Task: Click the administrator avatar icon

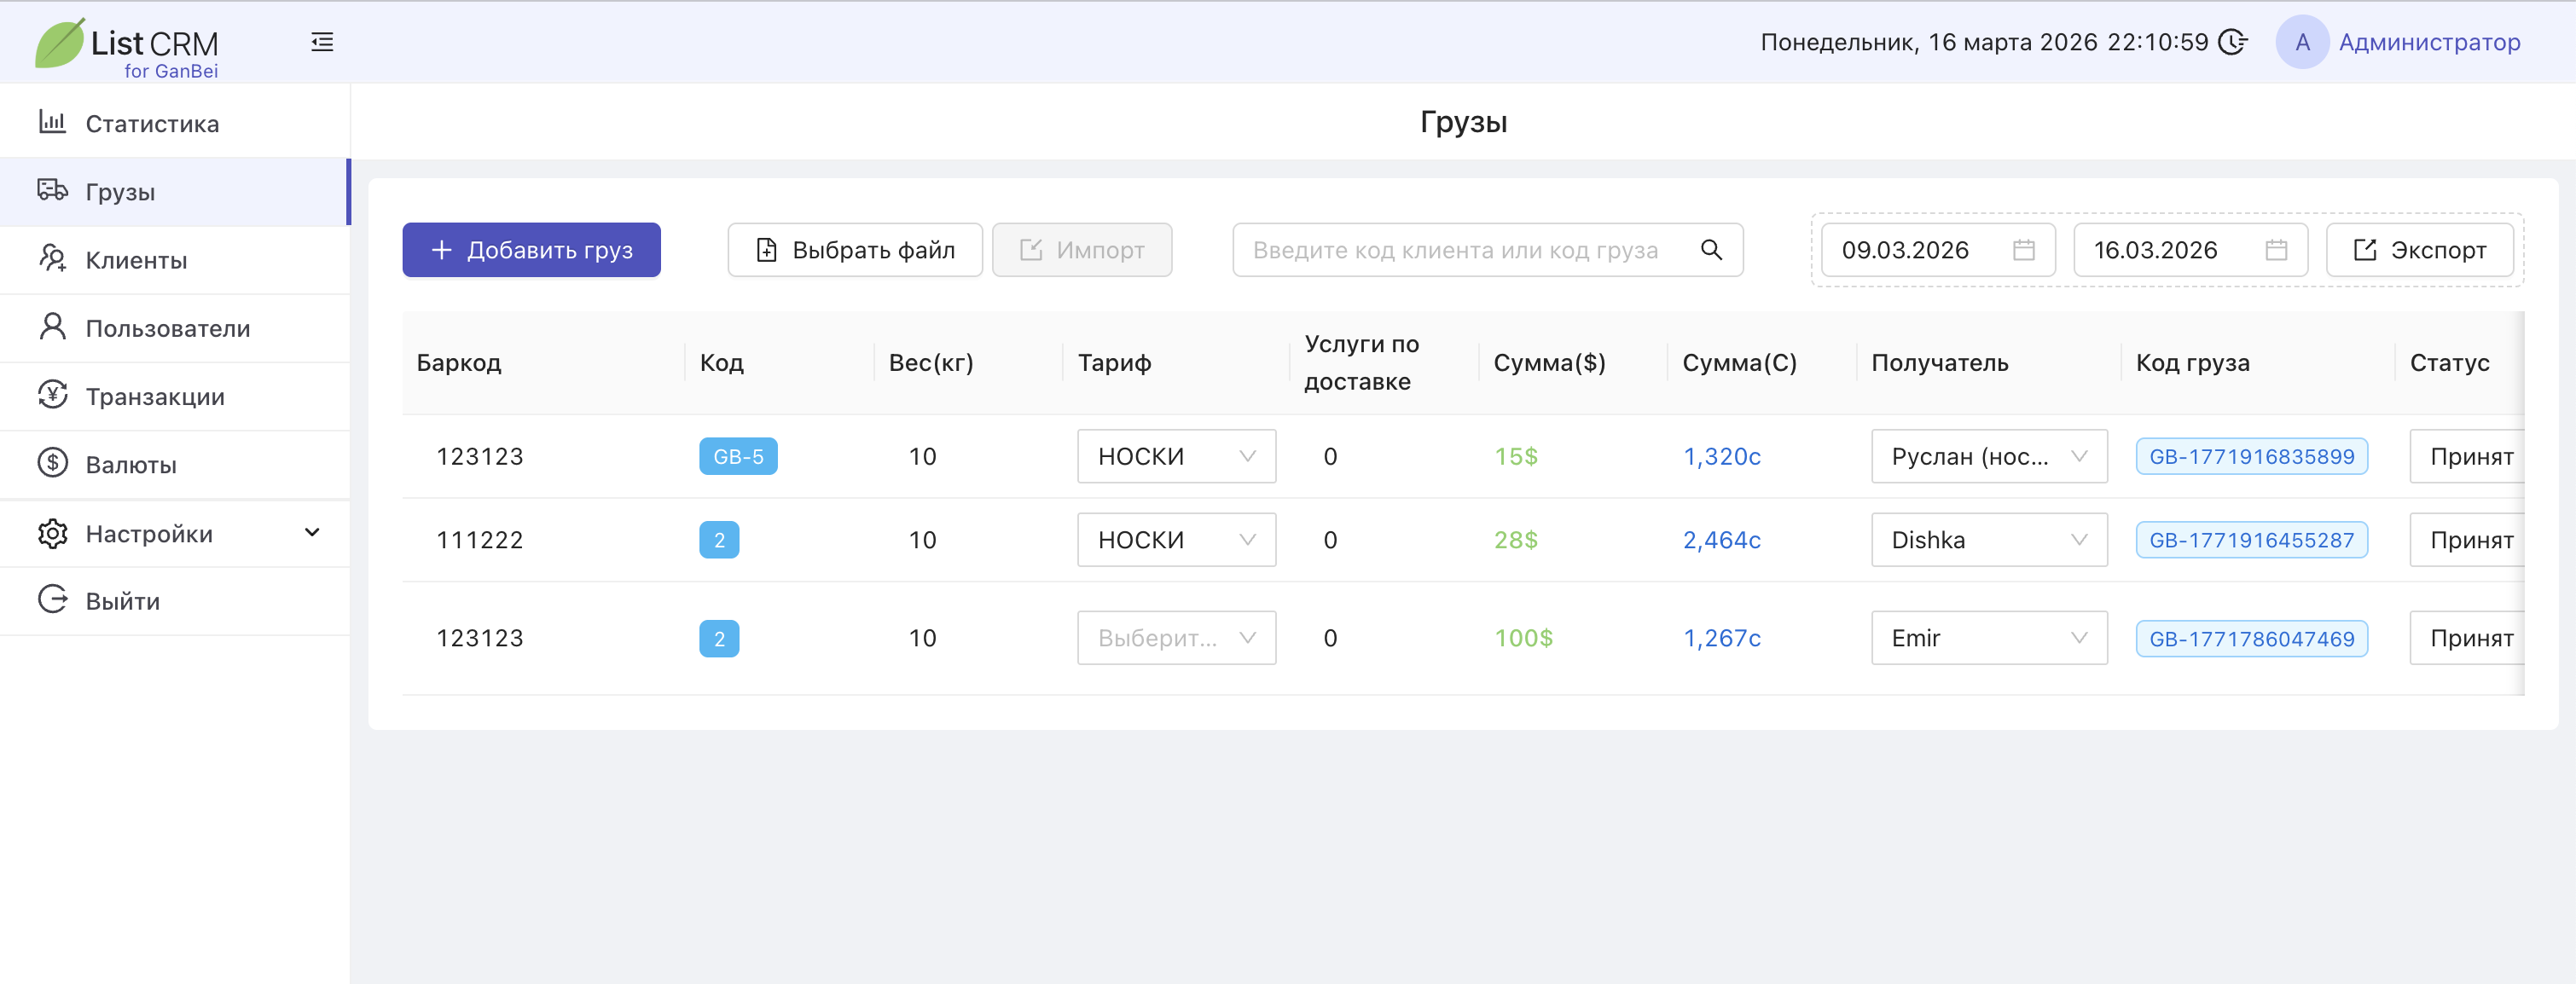Action: click(x=2302, y=42)
